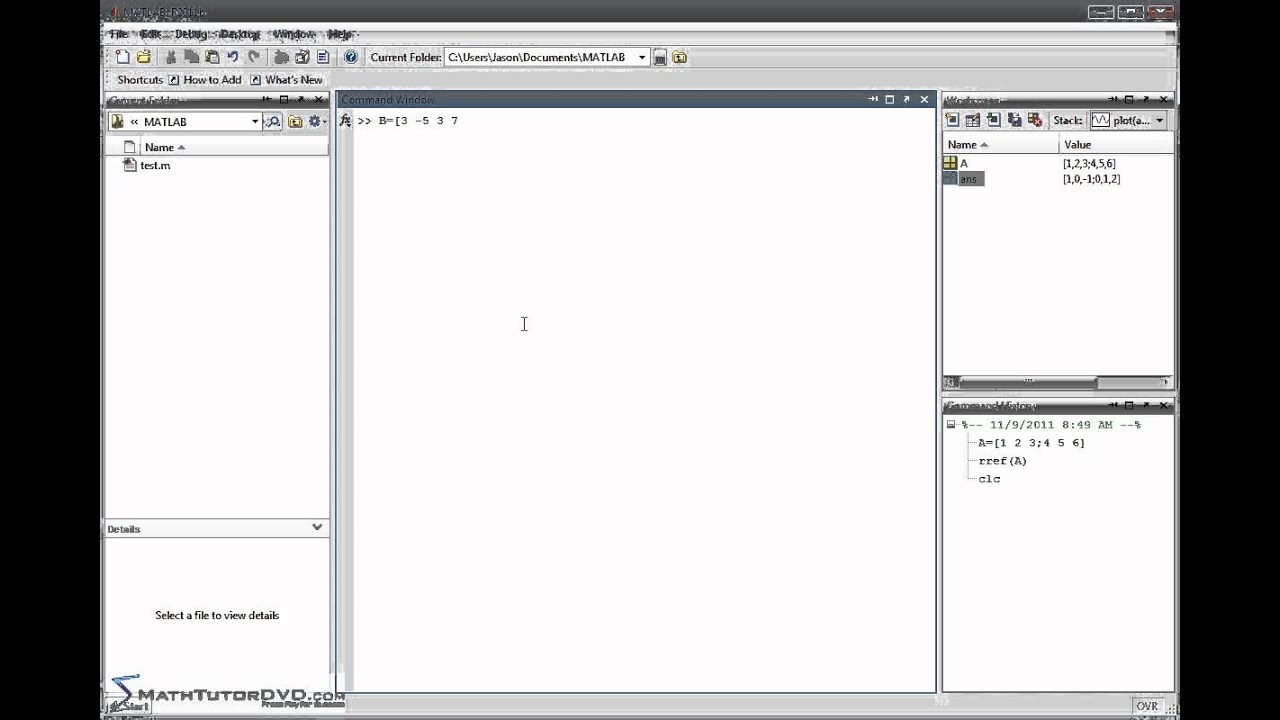The image size is (1280, 720).
Task: Click the value [1,2,3;4,5,6] of variable A
Action: [1089, 163]
